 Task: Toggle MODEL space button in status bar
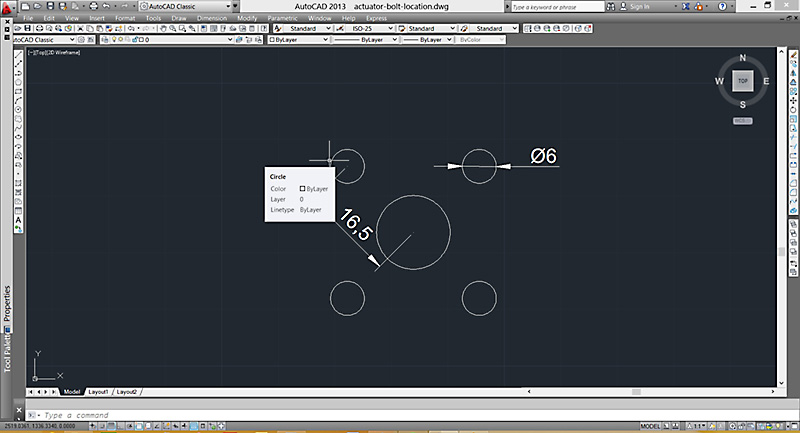(x=650, y=426)
